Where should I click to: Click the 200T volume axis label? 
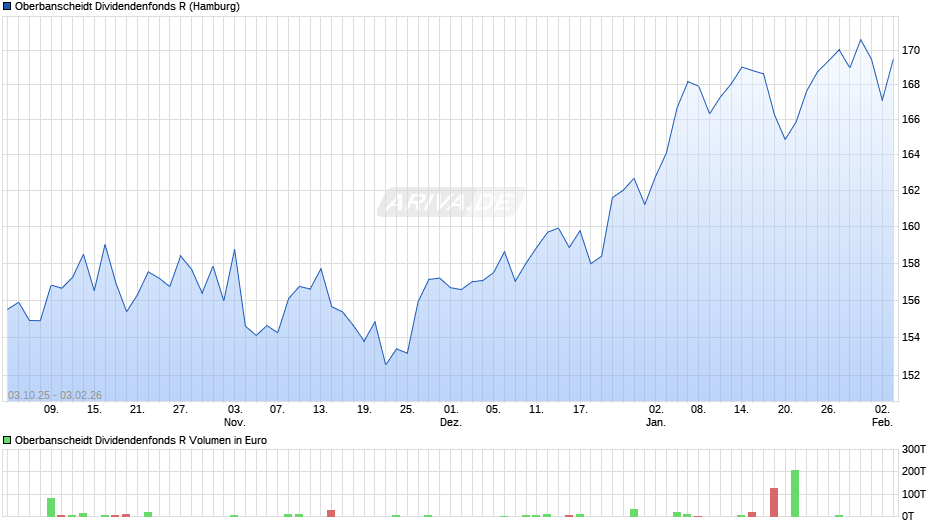coord(914,471)
